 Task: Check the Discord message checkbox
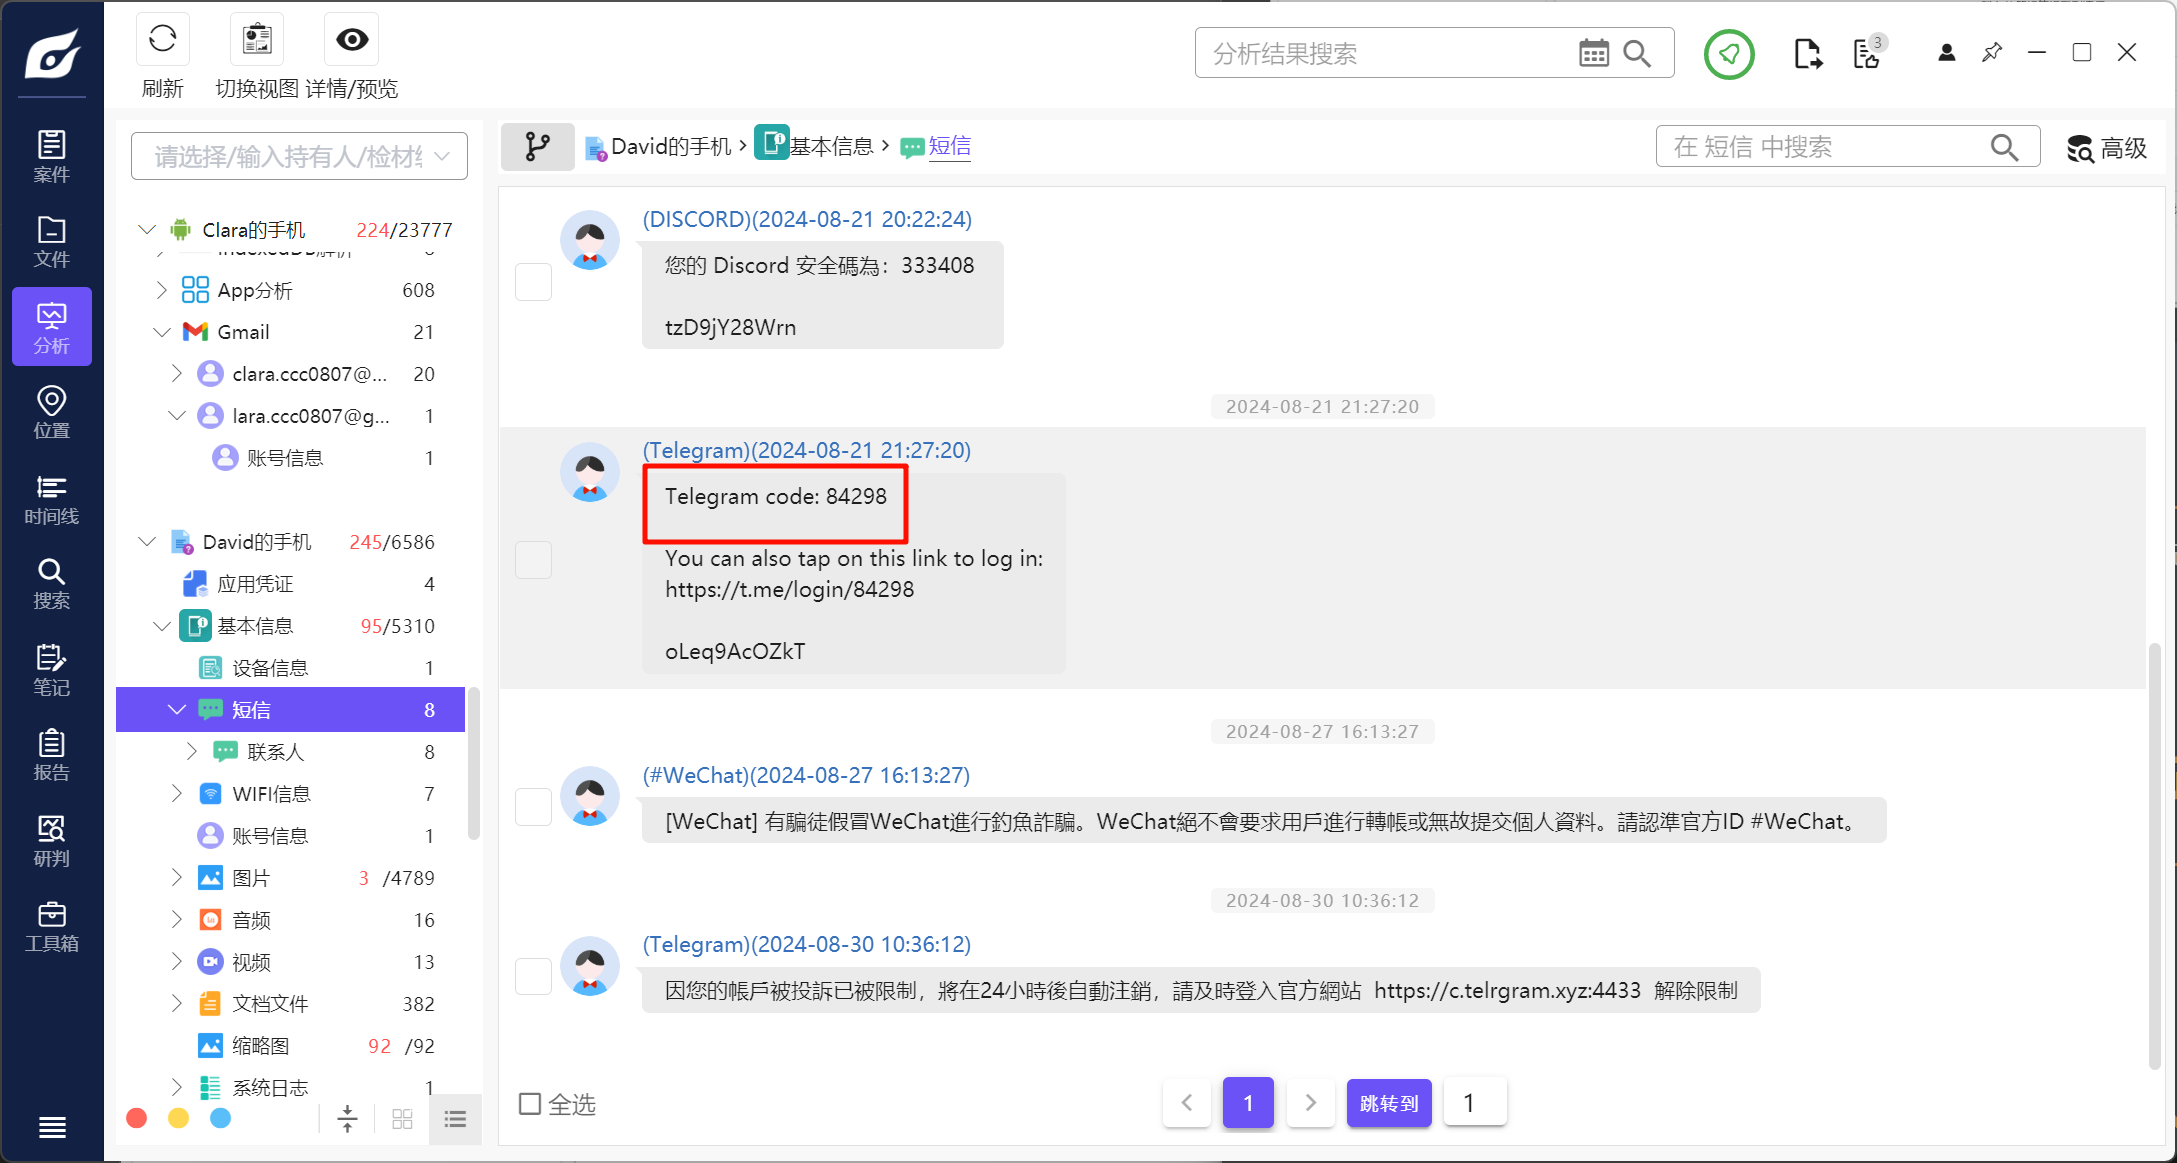533,282
